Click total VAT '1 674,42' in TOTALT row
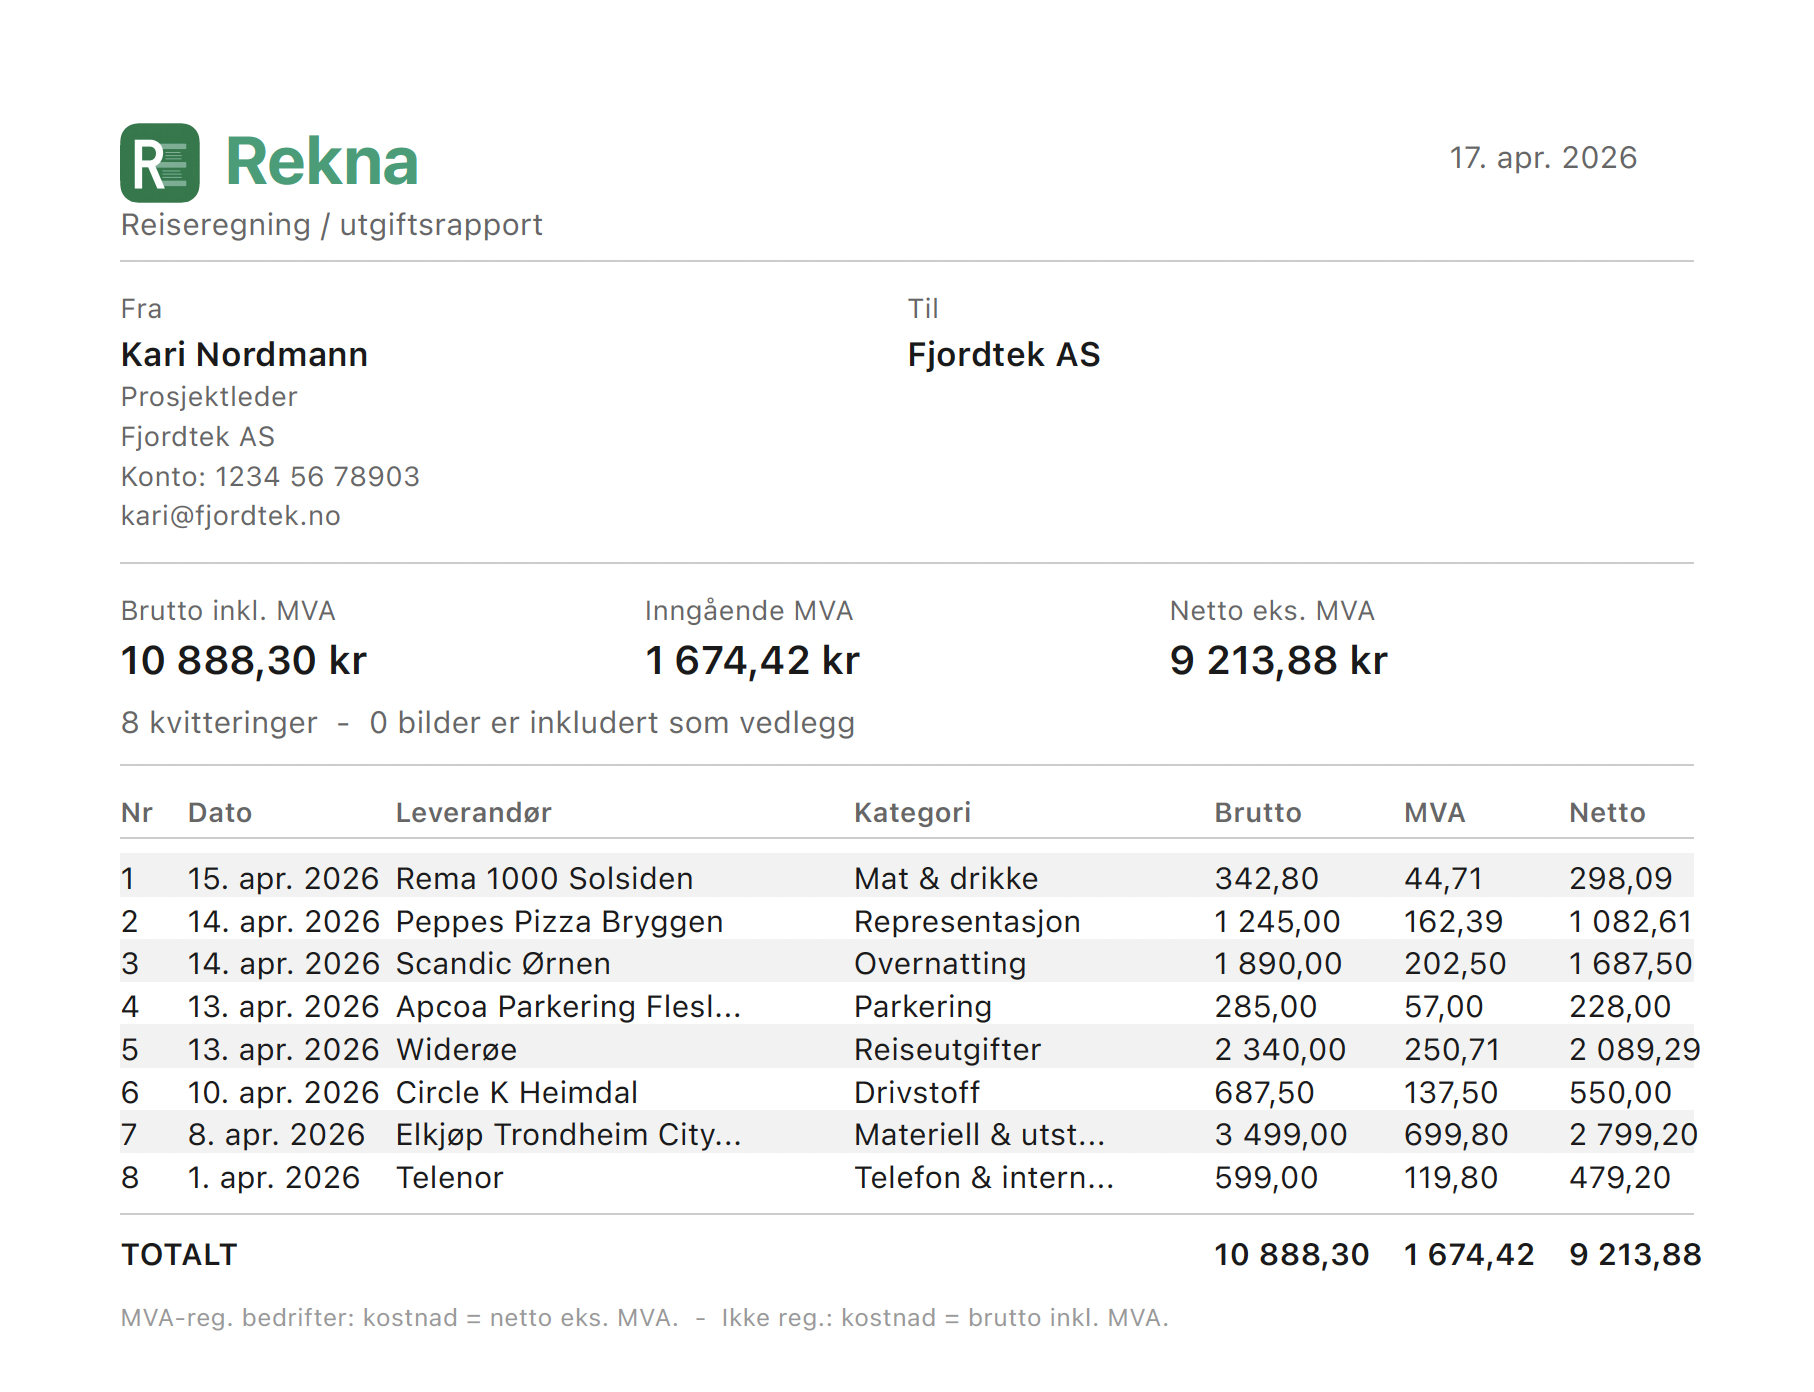Image resolution: width=1814 pixels, height=1392 pixels. click(1468, 1255)
